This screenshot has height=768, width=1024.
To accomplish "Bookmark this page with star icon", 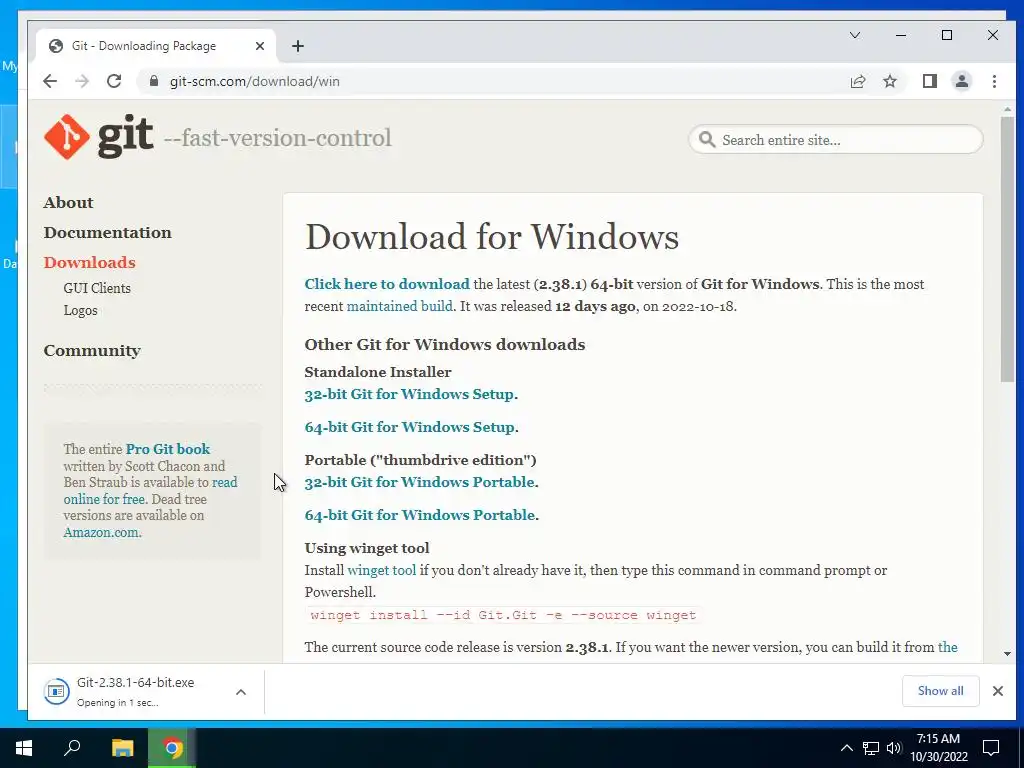I will [890, 81].
